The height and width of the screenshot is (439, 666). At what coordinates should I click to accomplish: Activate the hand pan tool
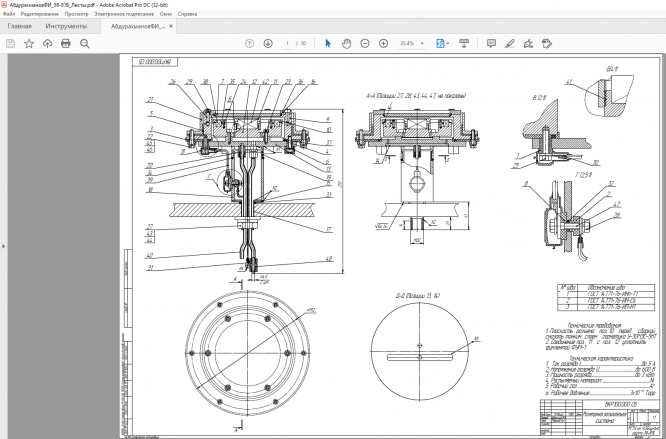click(346, 44)
